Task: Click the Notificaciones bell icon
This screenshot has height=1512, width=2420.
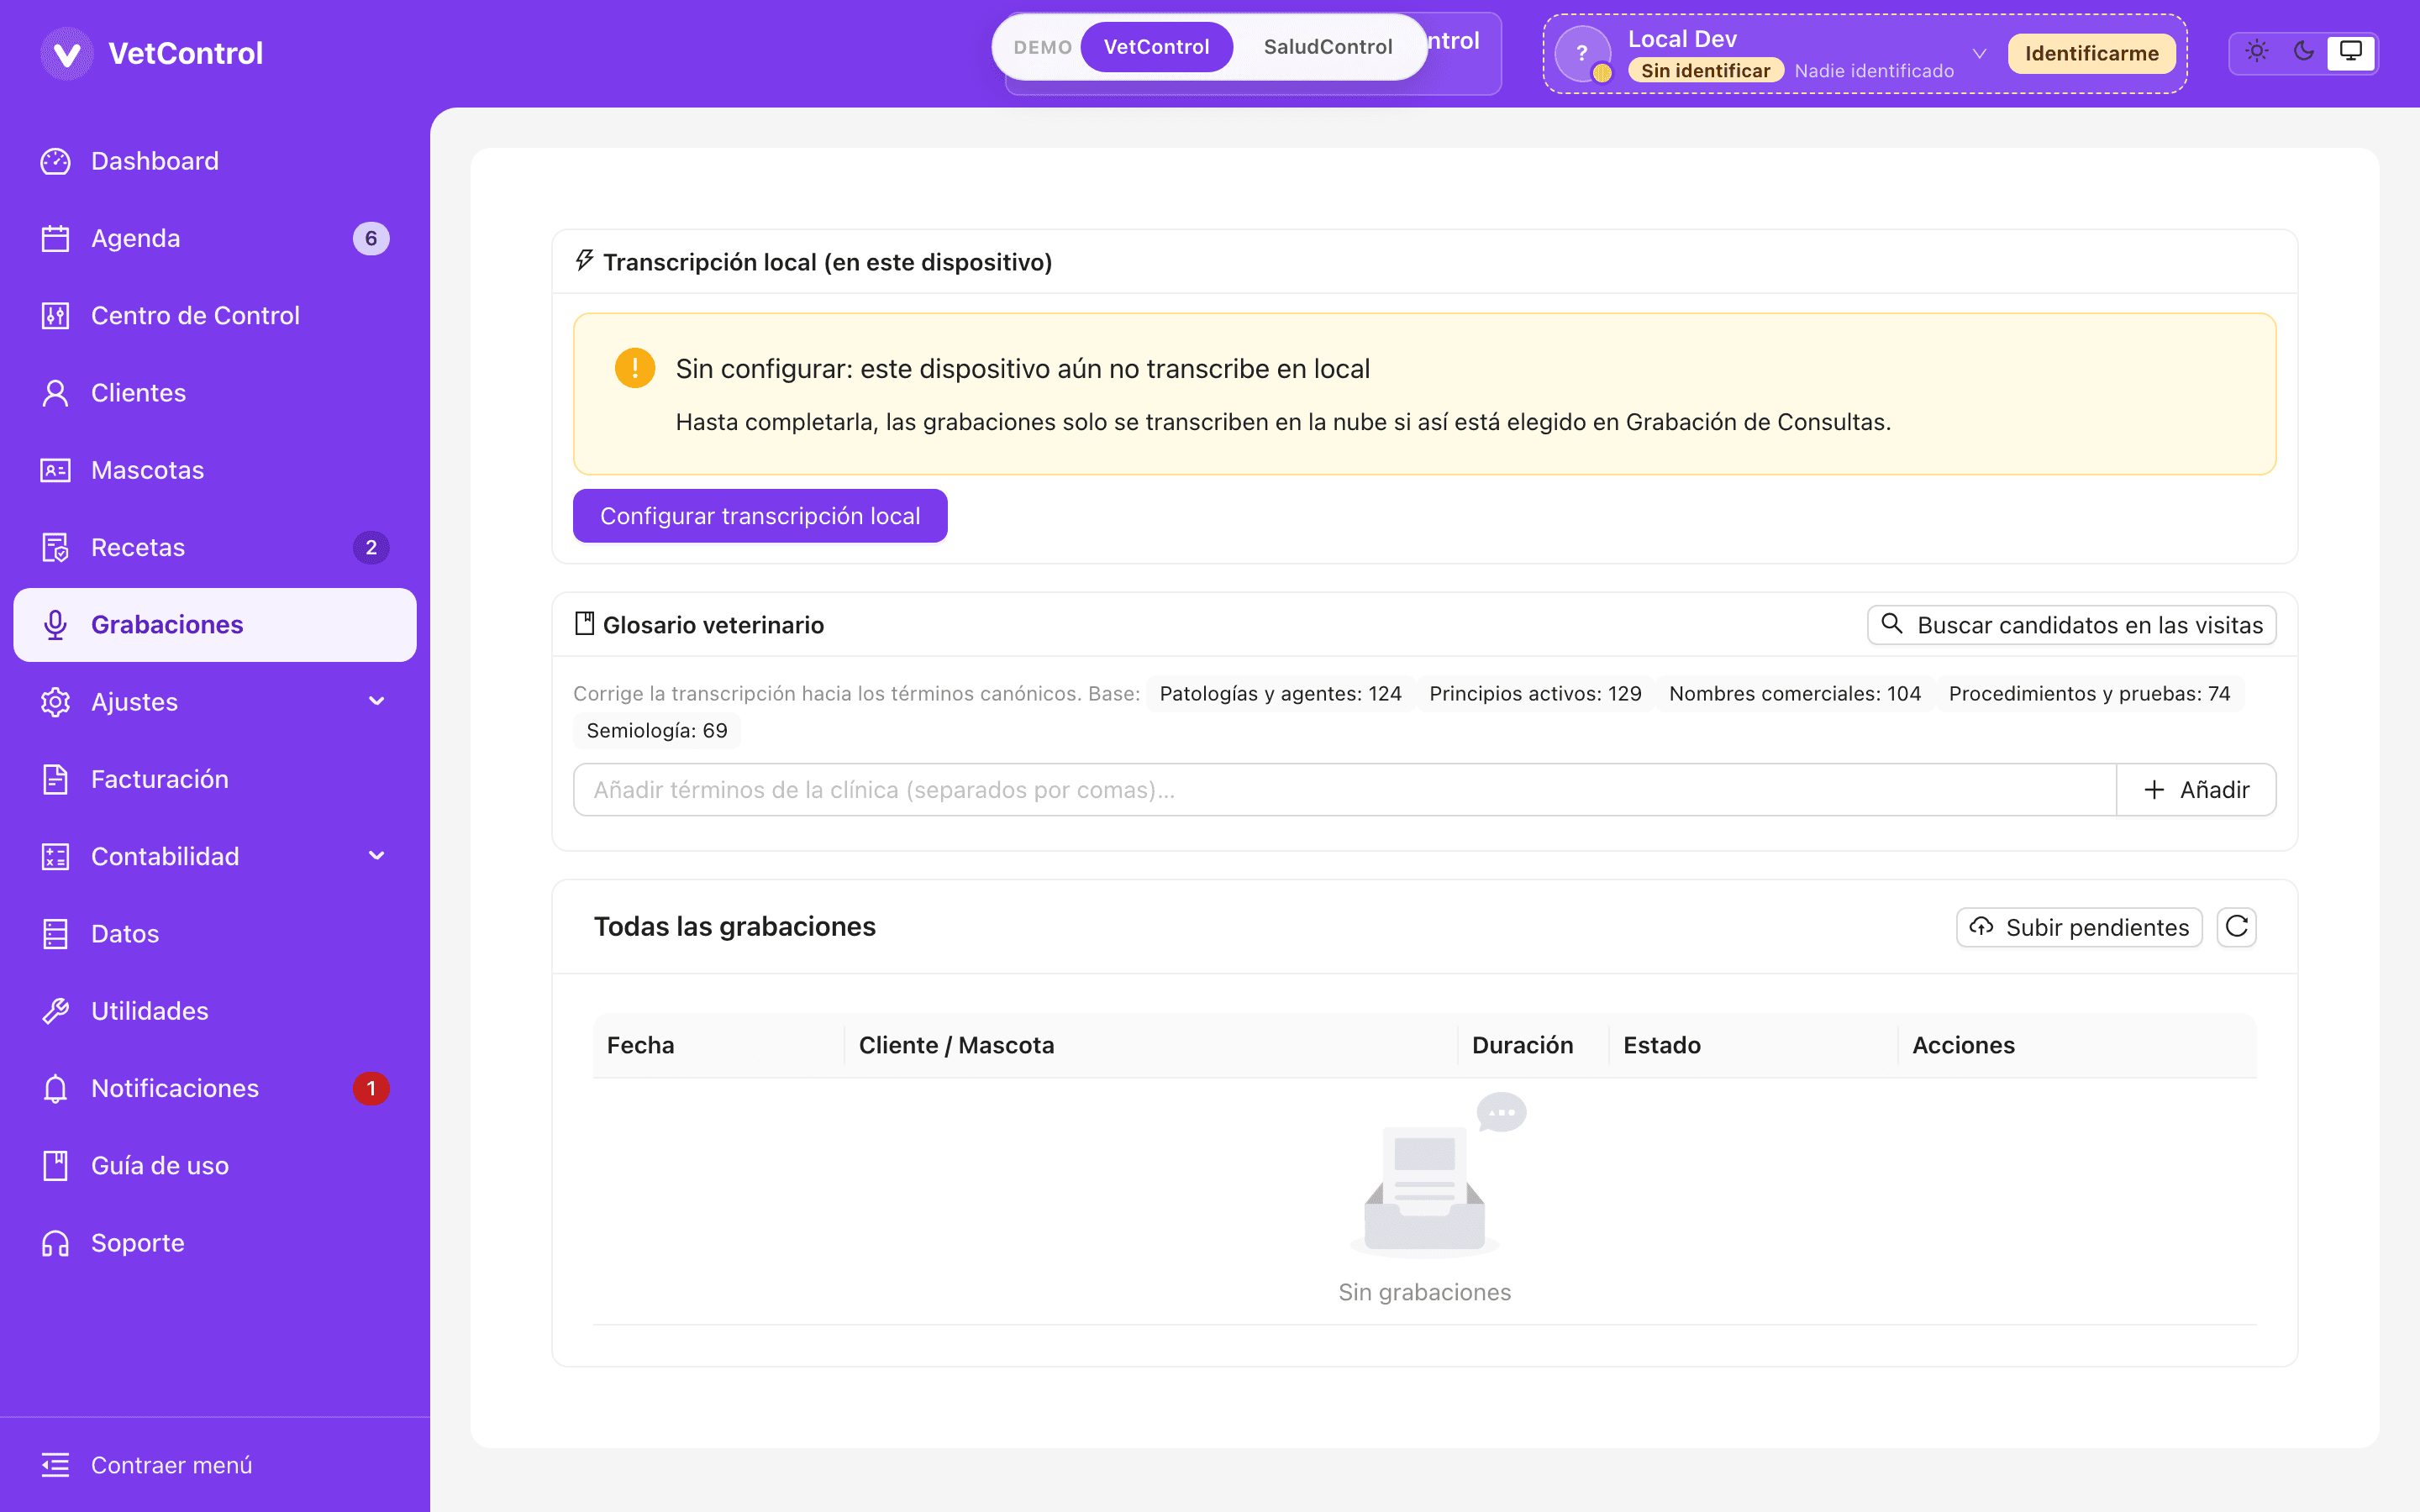Action: pyautogui.click(x=55, y=1088)
